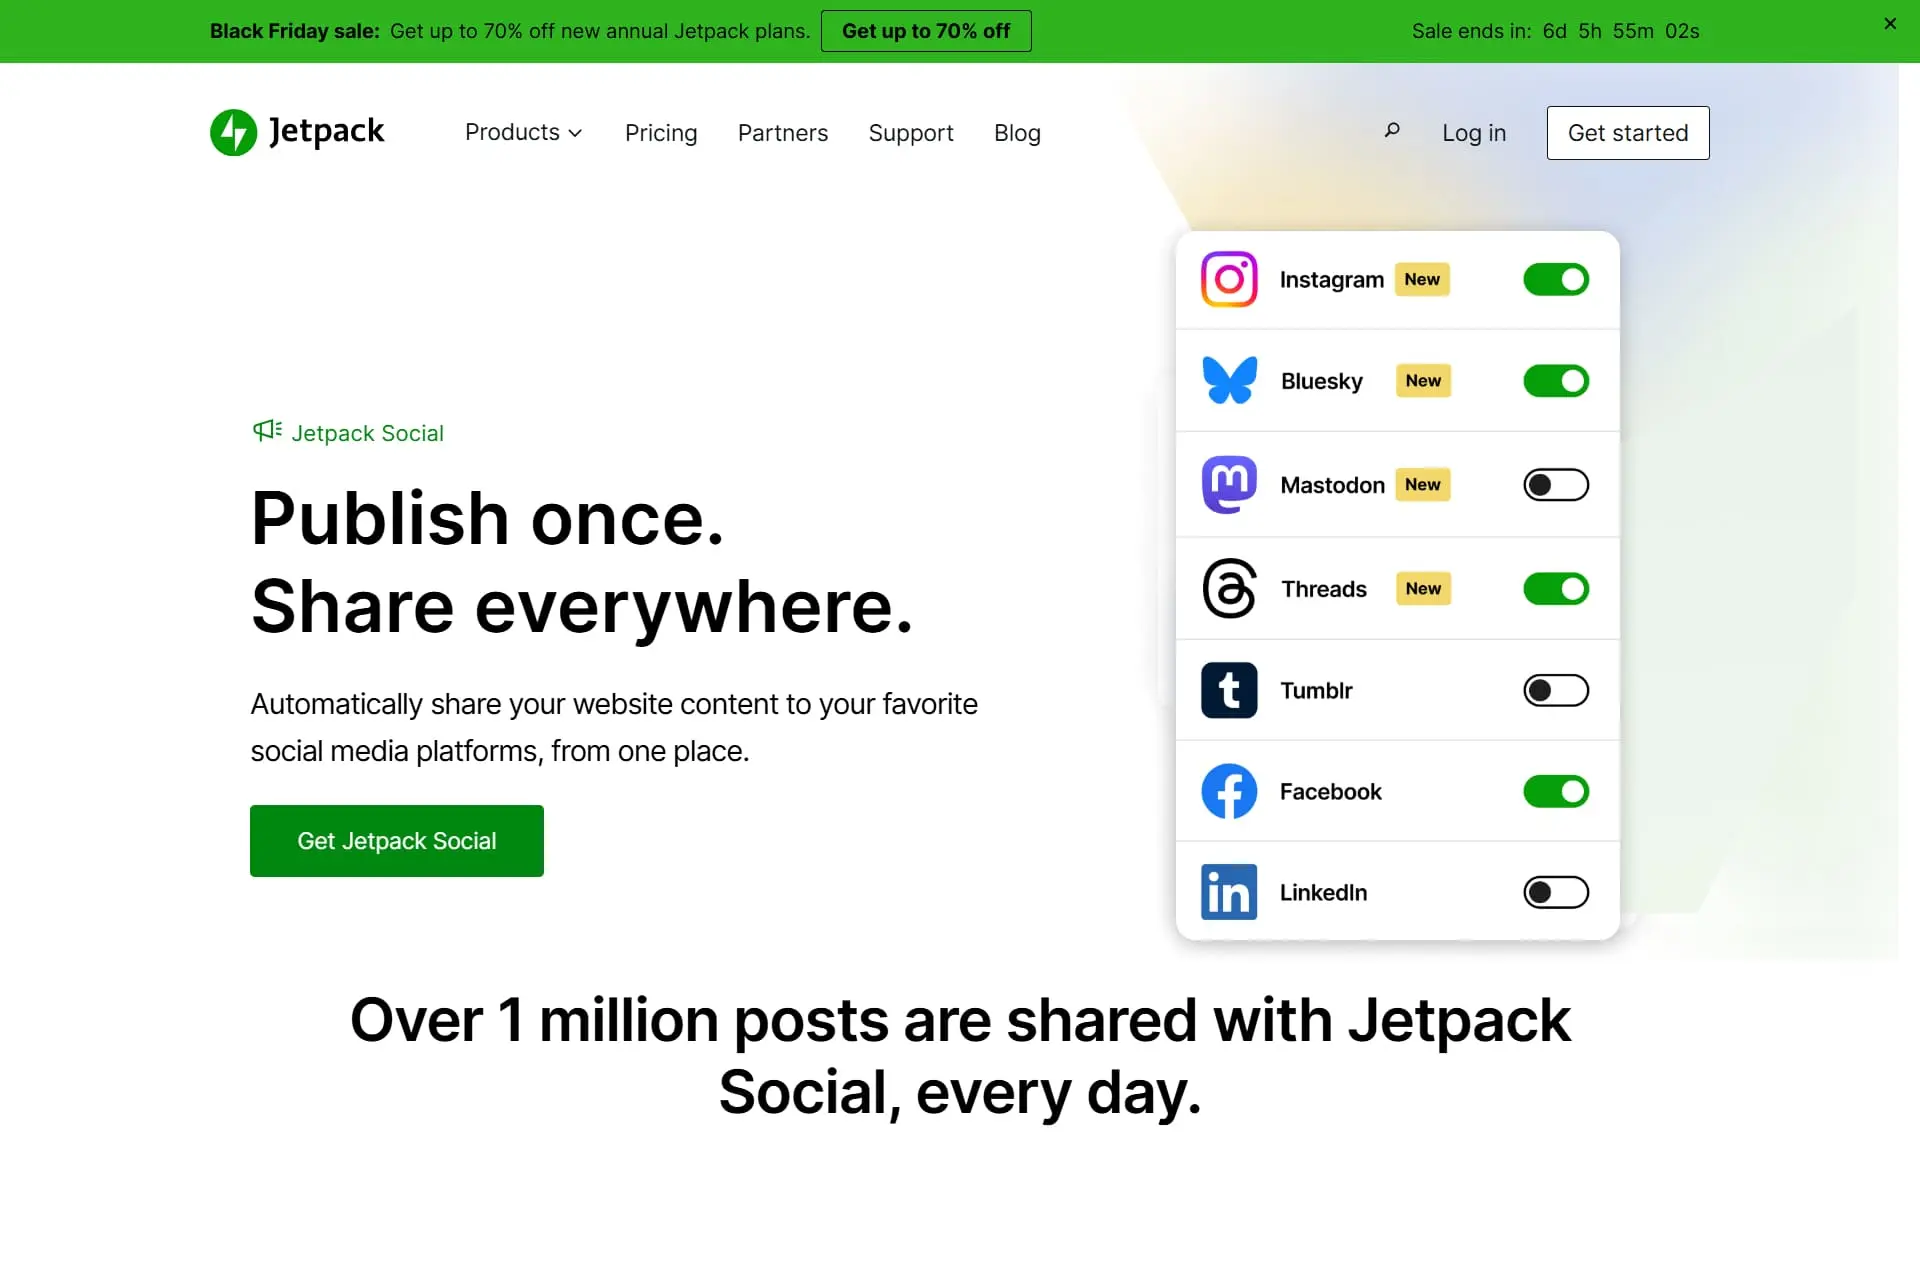This screenshot has width=1920, height=1262.
Task: Enable the Tumblr toggle
Action: point(1556,690)
